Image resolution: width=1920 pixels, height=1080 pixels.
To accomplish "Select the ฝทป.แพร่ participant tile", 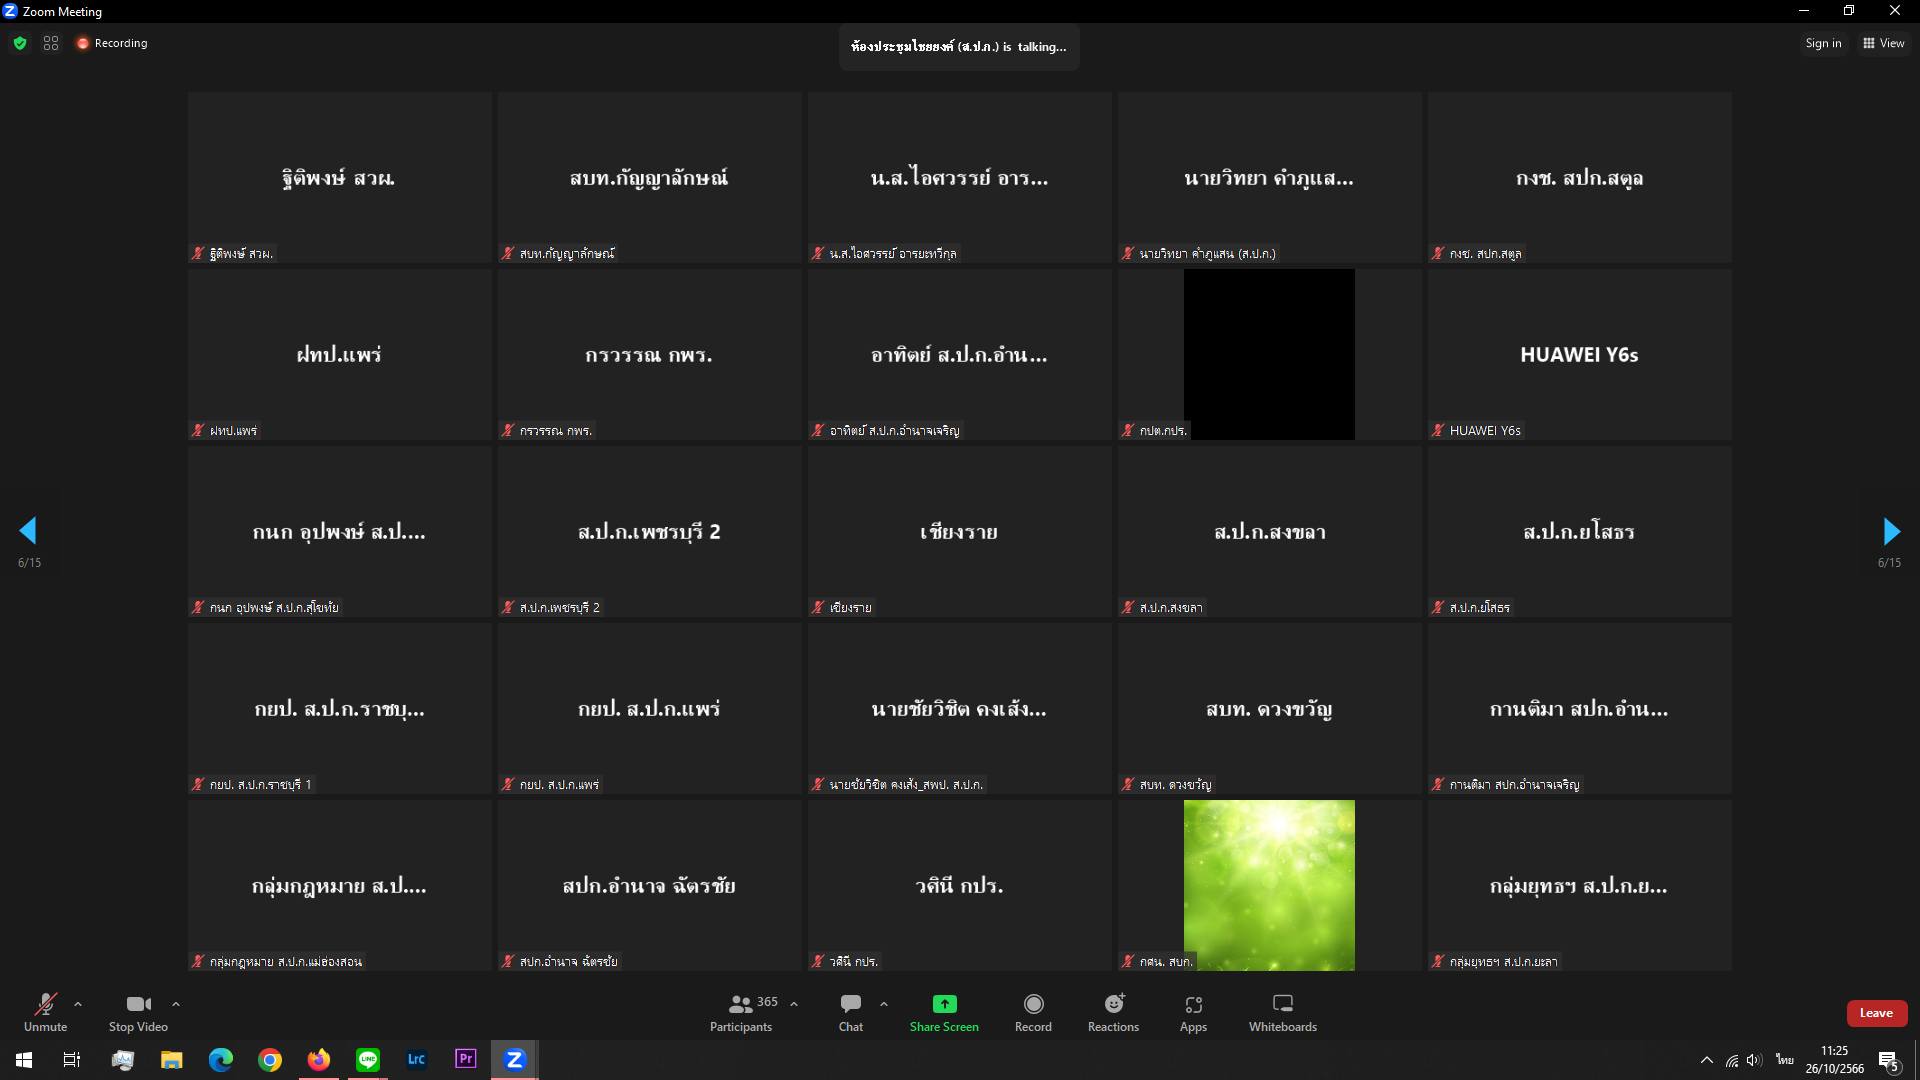I will tap(339, 354).
